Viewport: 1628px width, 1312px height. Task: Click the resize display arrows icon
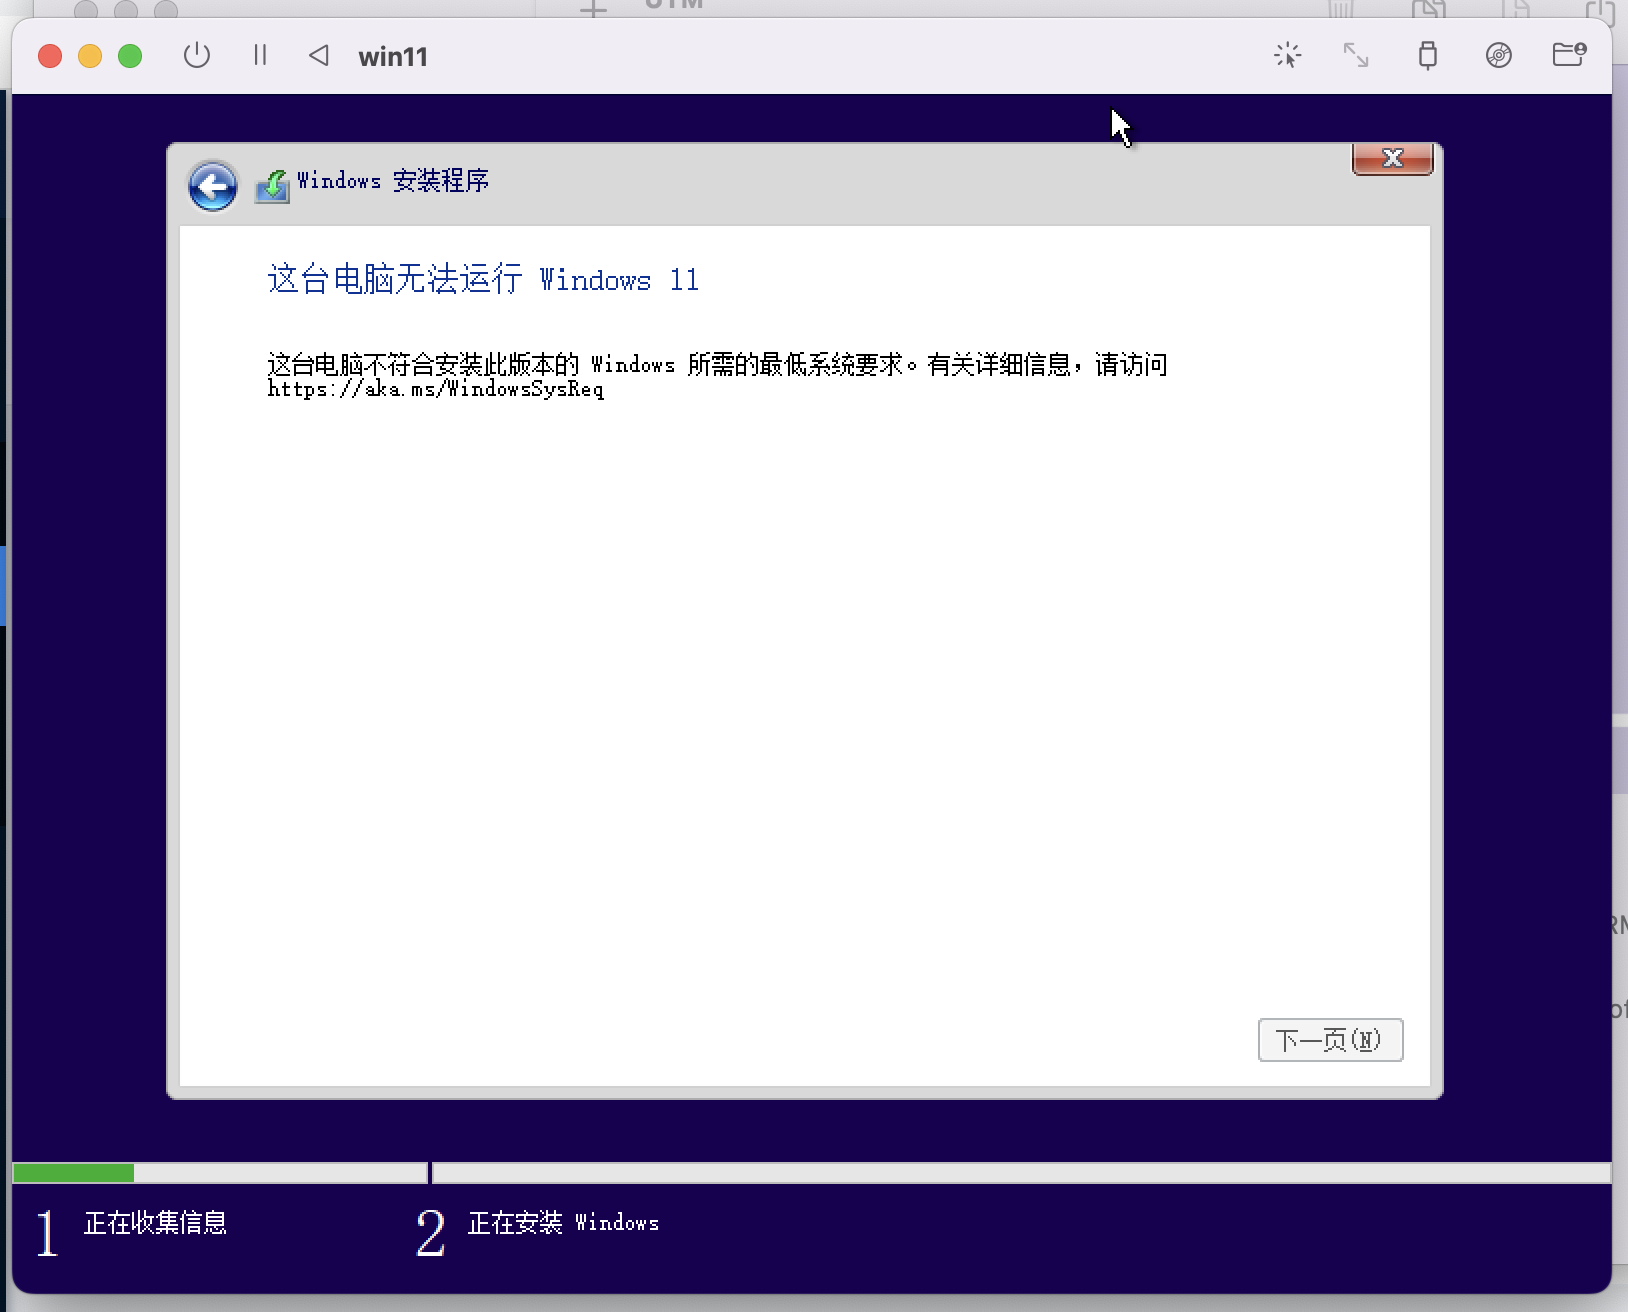click(x=1356, y=55)
